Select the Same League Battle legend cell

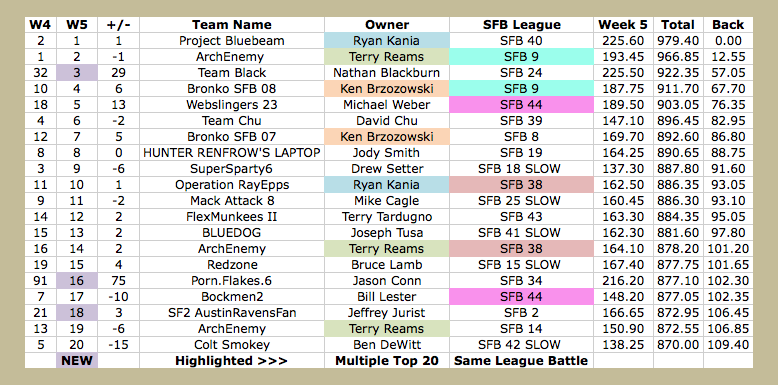tap(521, 361)
